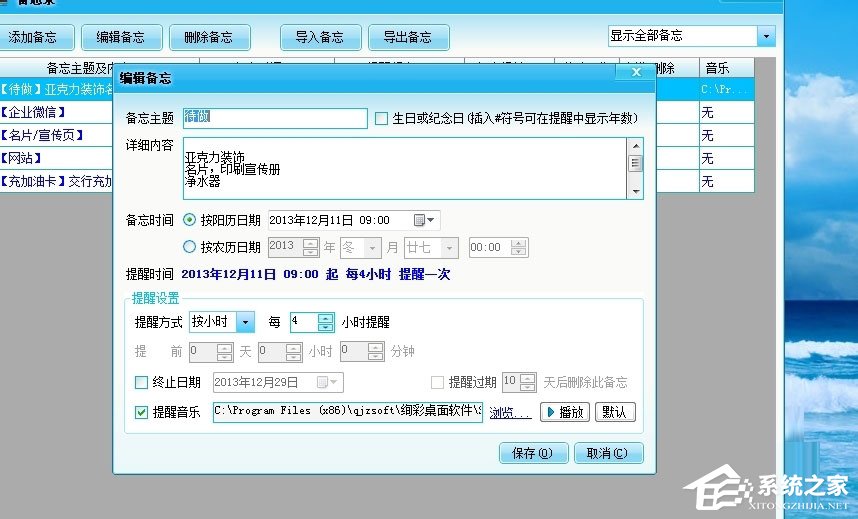Click the 导出备忘 toolbar button

pos(407,37)
